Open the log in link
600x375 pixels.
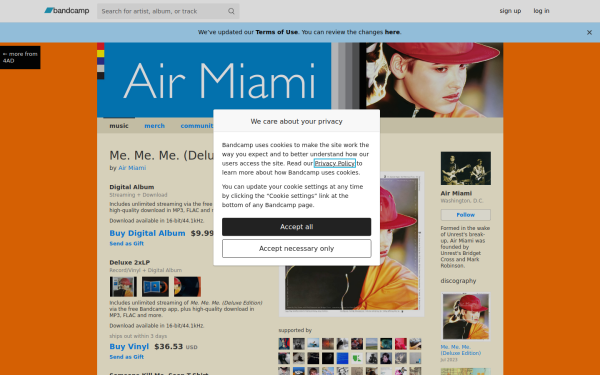(x=541, y=11)
